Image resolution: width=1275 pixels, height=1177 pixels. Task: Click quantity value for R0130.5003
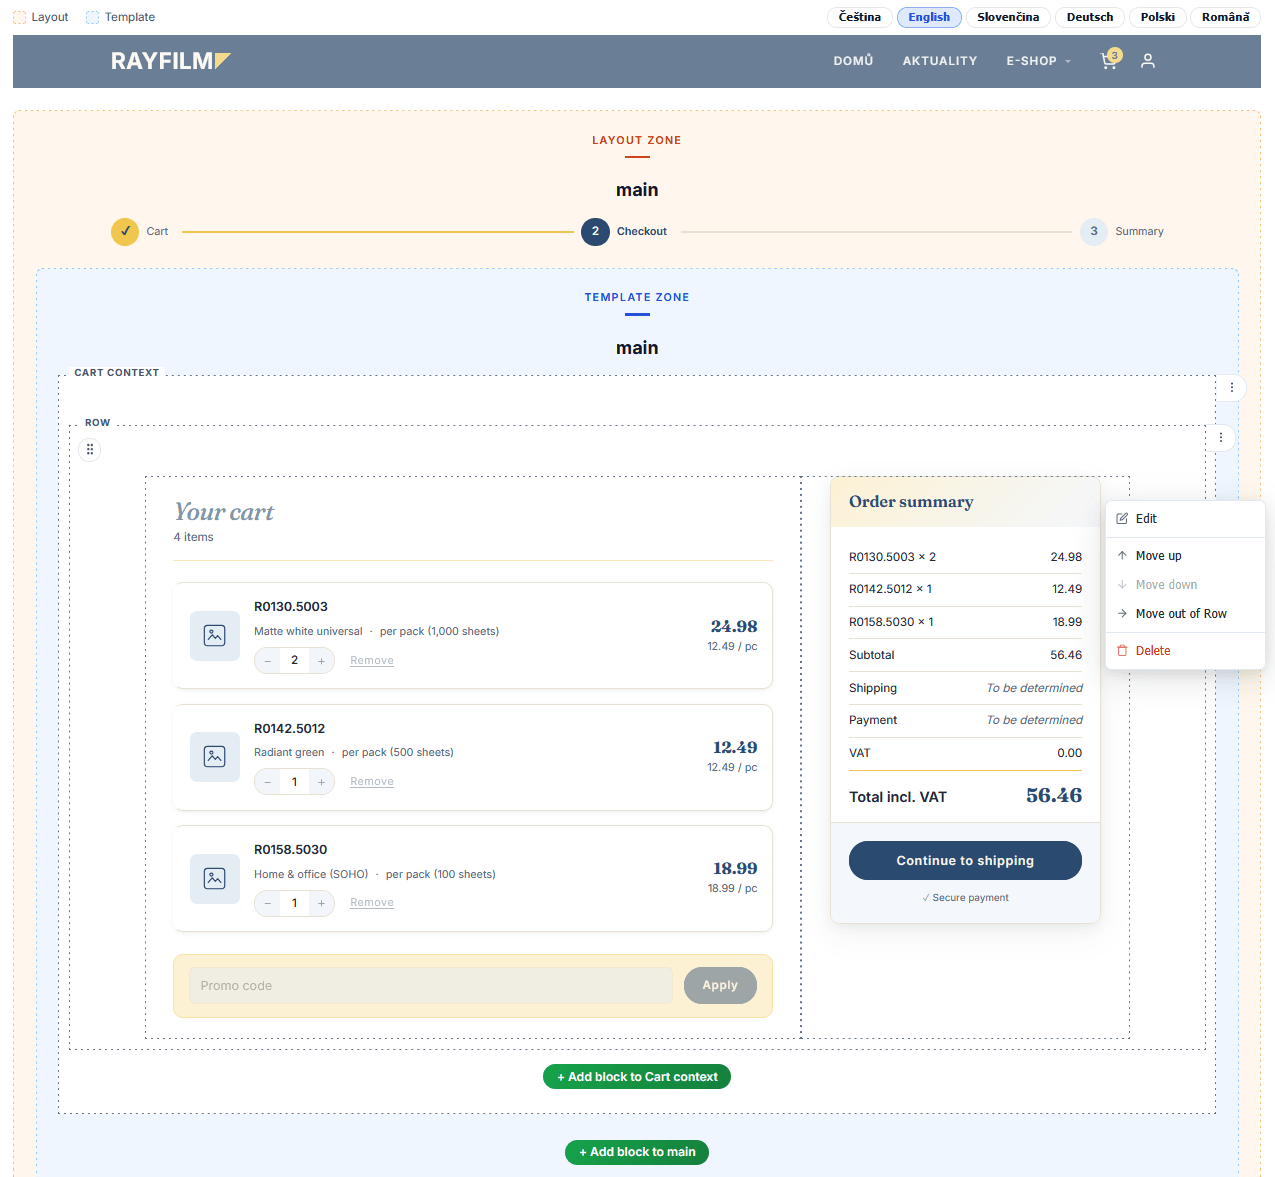point(294,661)
